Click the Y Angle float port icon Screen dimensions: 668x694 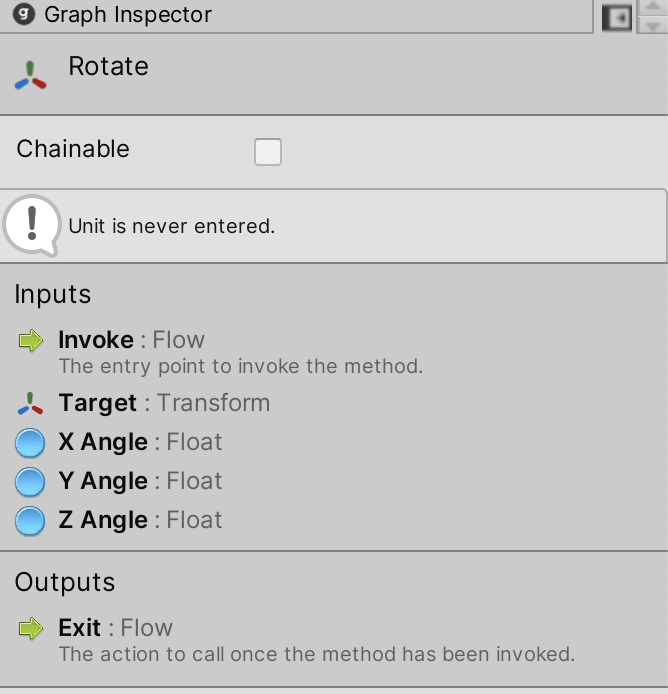coord(31,482)
